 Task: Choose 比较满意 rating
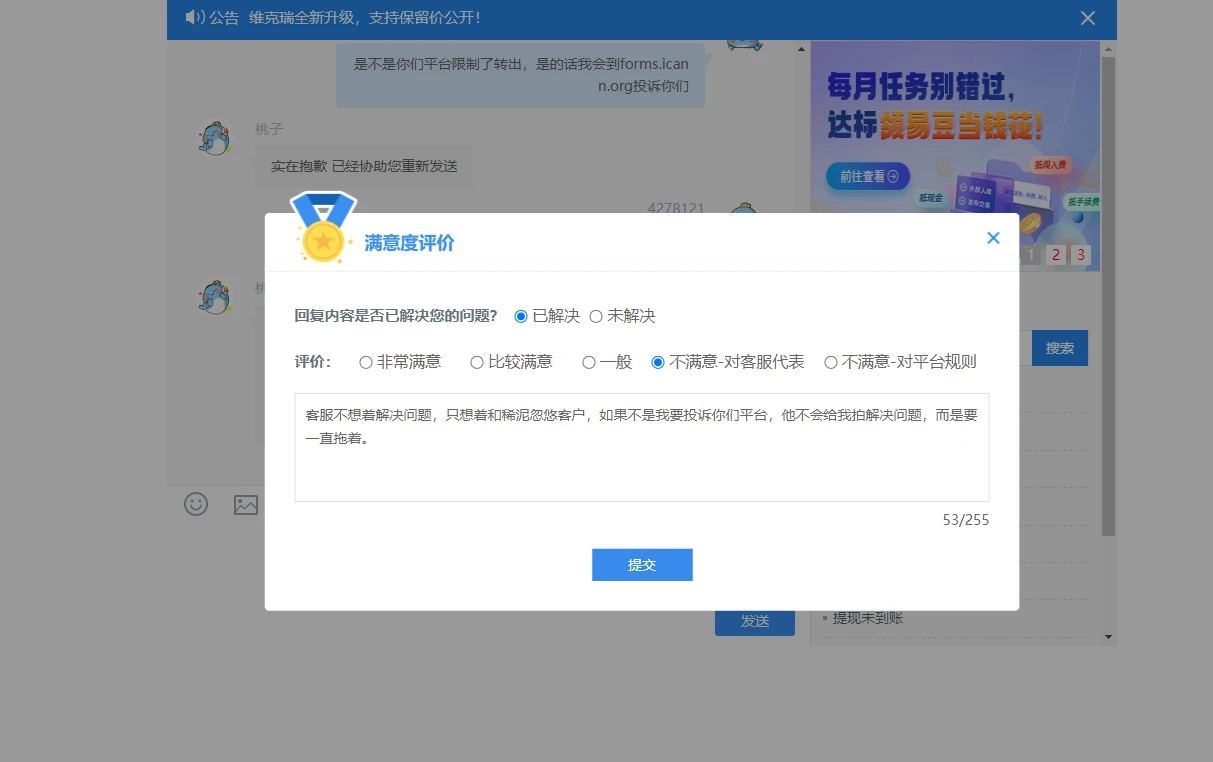point(477,362)
